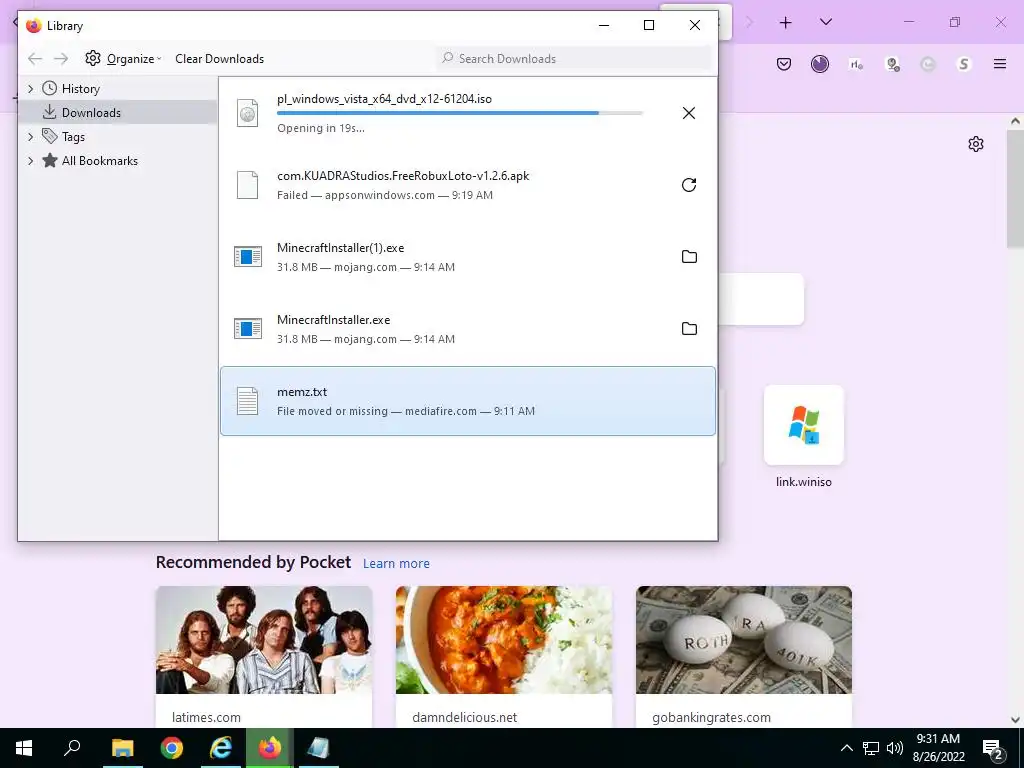Select All Bookmarks in the sidebar
This screenshot has width=1024, height=768.
99,161
